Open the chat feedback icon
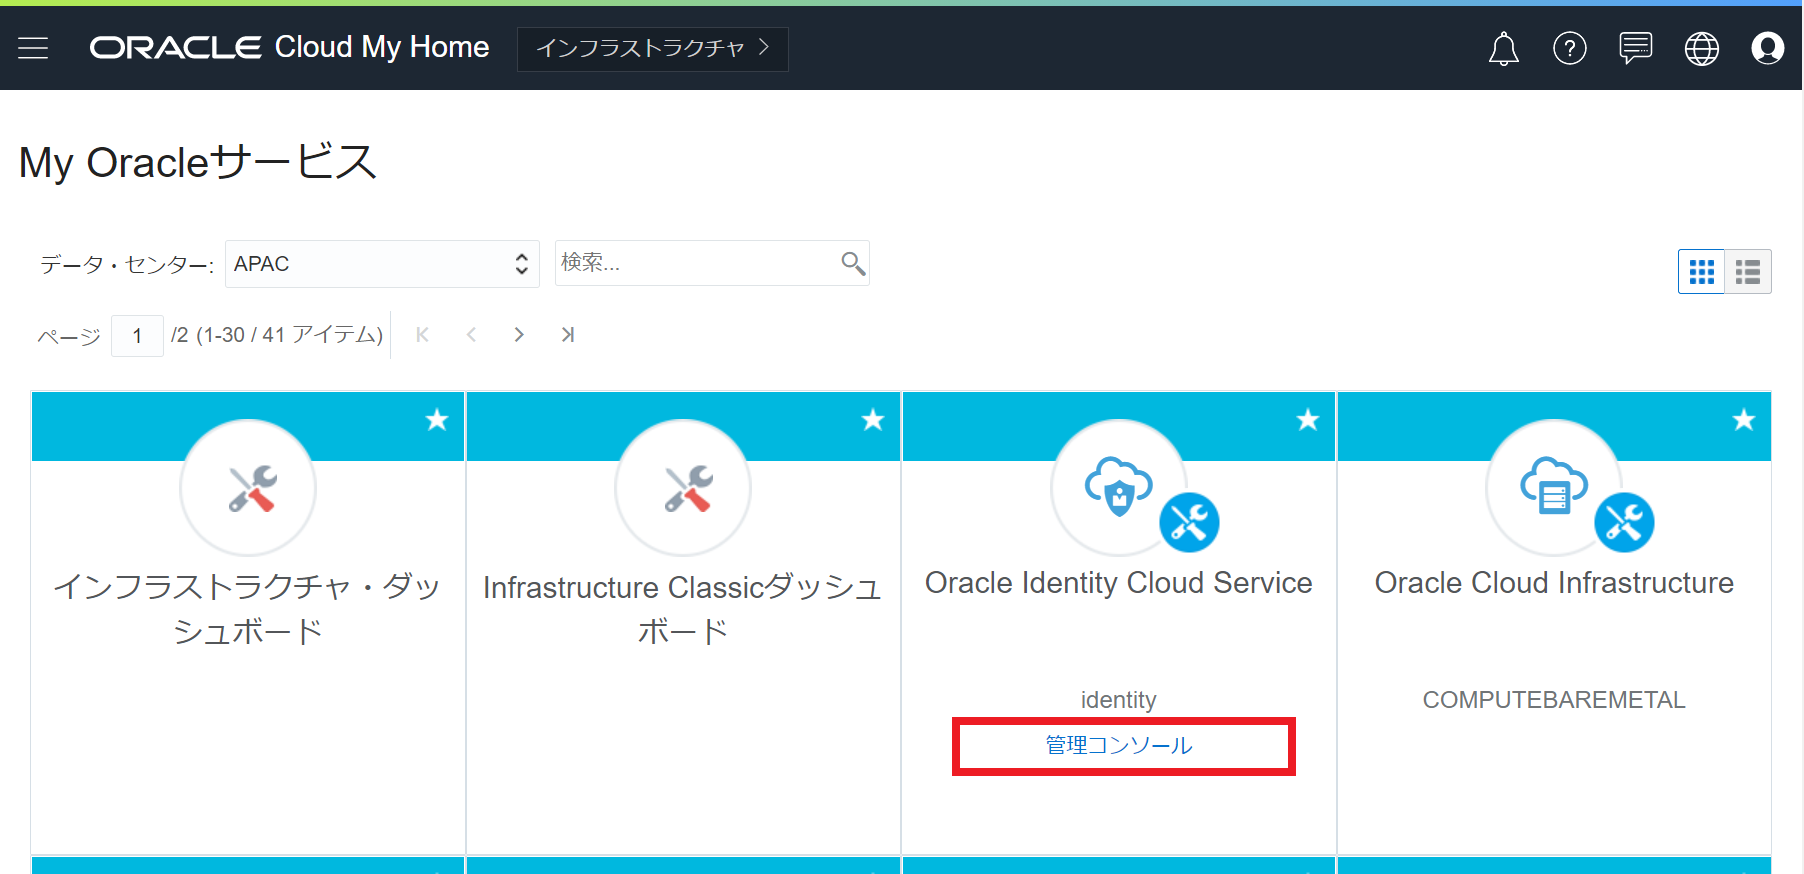This screenshot has height=874, width=1804. pos(1636,48)
